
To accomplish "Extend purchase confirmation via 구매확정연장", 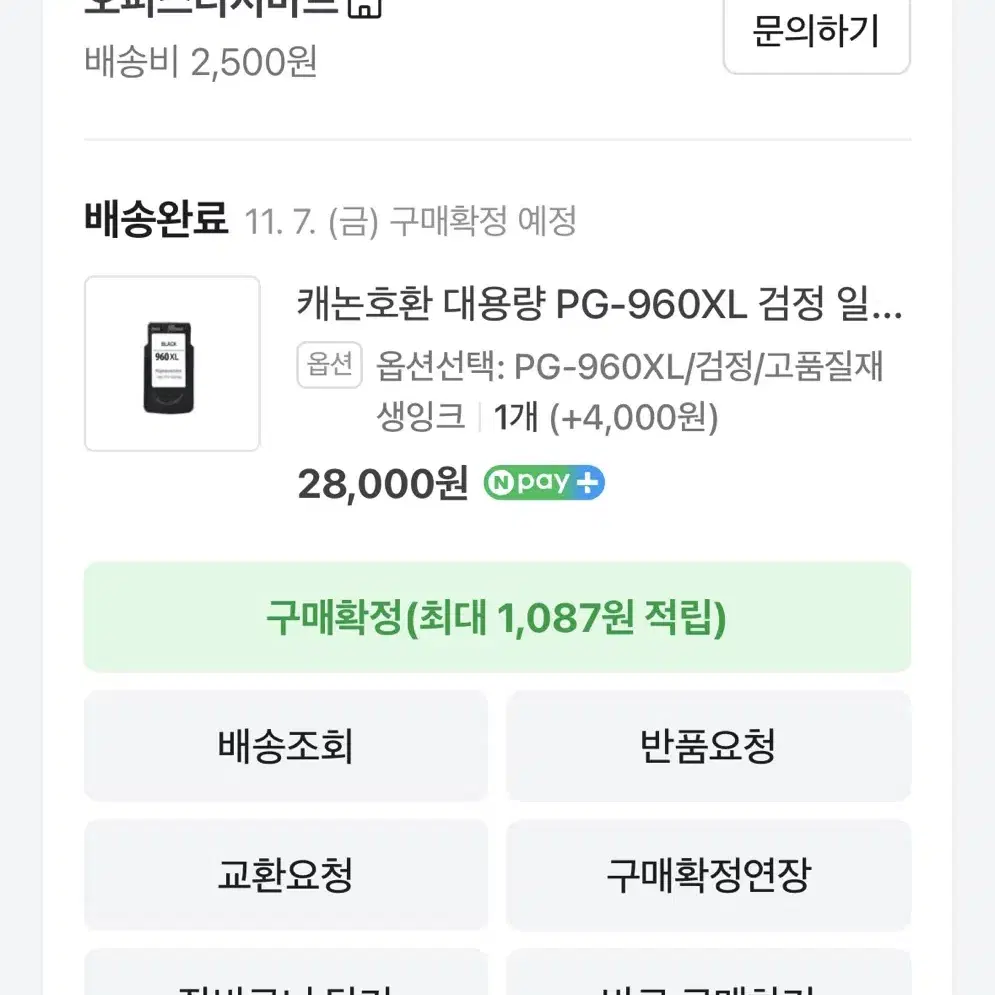I will pyautogui.click(x=709, y=876).
